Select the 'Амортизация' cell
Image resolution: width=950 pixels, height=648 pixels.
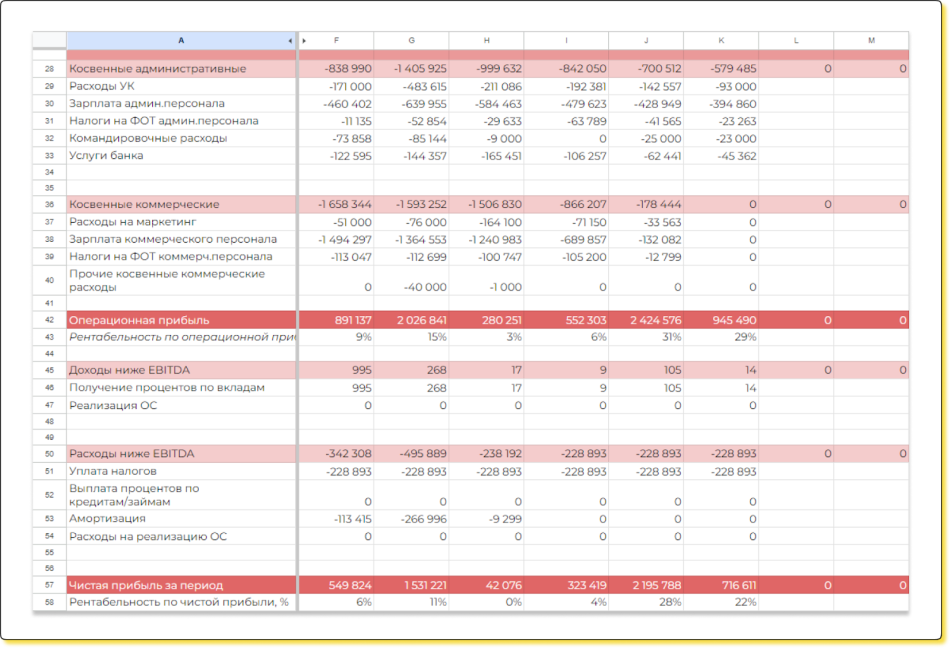[x=181, y=519]
